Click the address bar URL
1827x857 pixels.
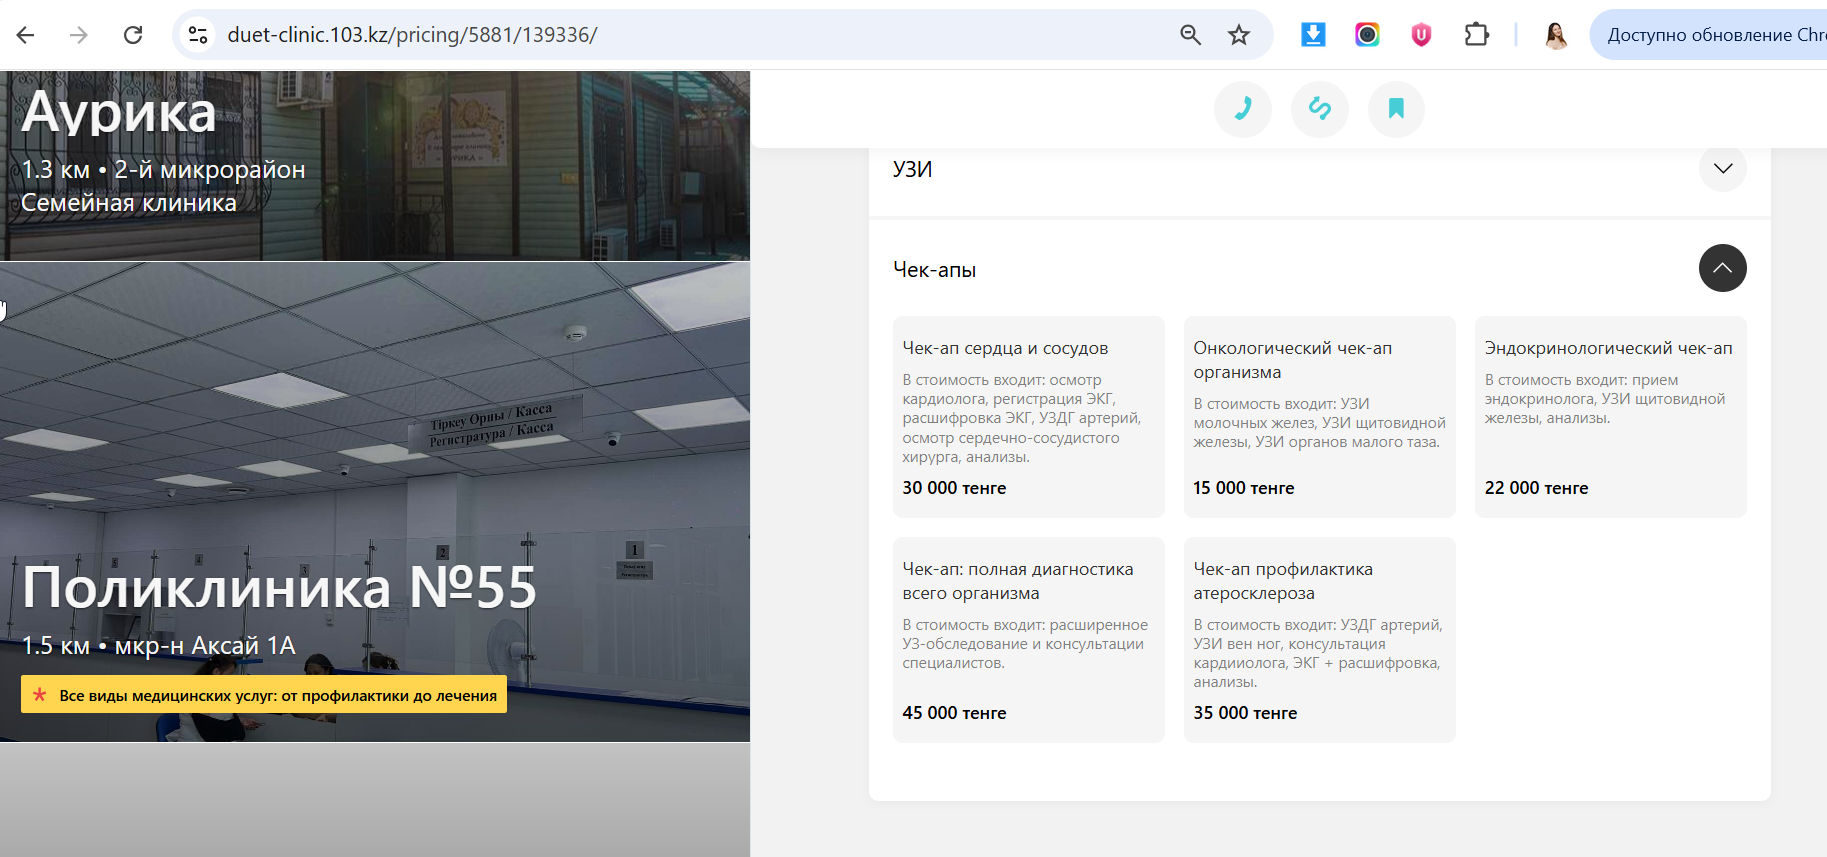(x=412, y=35)
